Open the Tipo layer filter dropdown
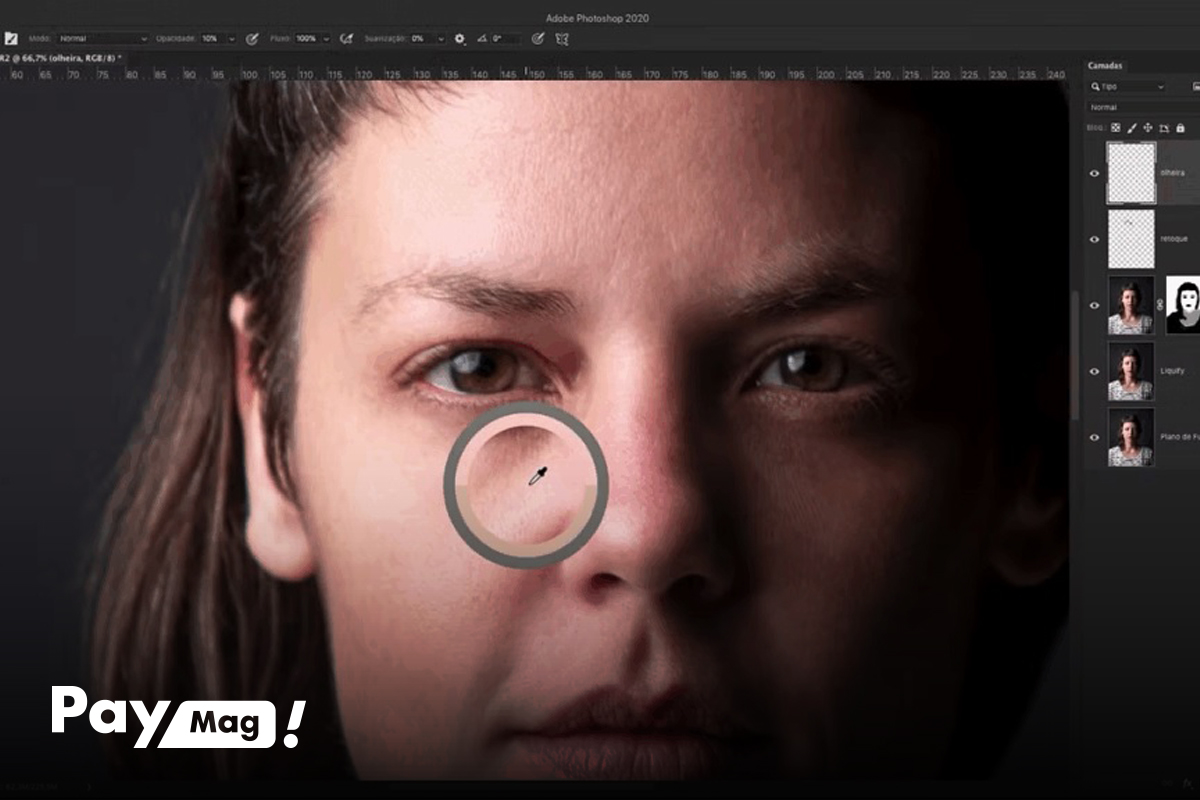This screenshot has height=800, width=1200. tap(1128, 87)
